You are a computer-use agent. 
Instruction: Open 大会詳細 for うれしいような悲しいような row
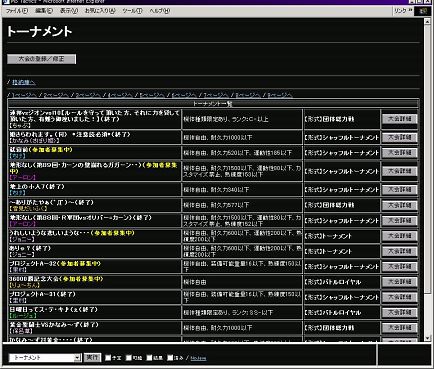tap(400, 236)
